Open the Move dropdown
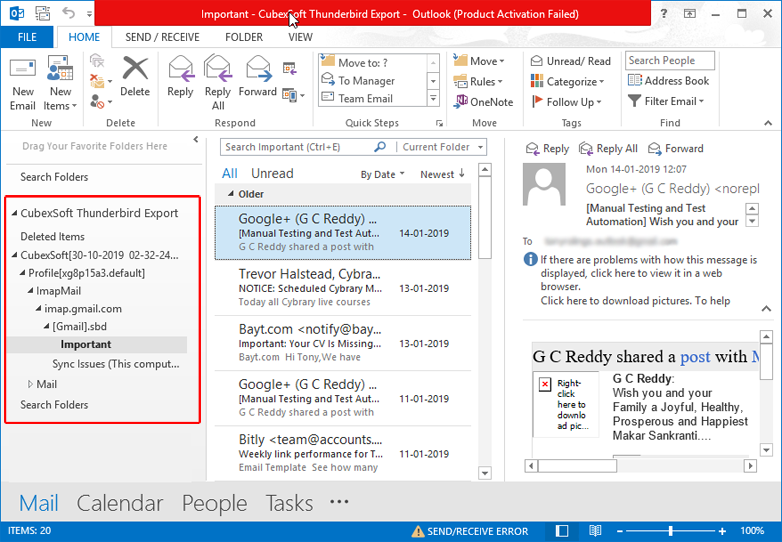Viewport: 782px width, 542px height. pyautogui.click(x=479, y=61)
